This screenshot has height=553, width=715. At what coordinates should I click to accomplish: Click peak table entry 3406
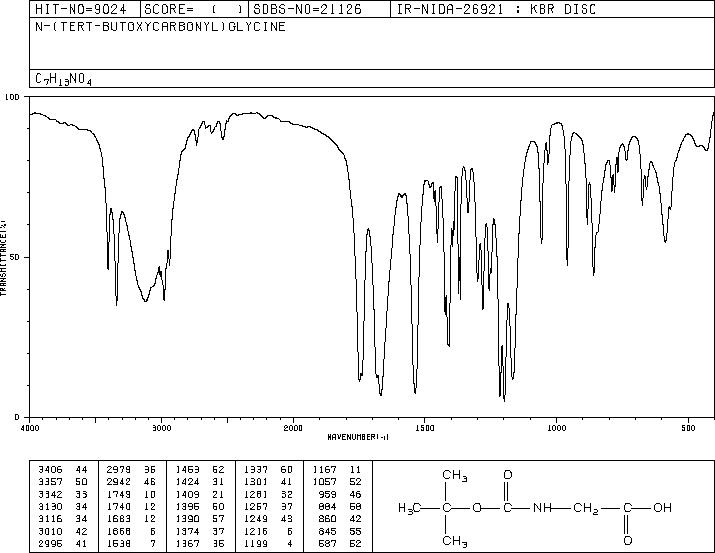[x=50, y=470]
